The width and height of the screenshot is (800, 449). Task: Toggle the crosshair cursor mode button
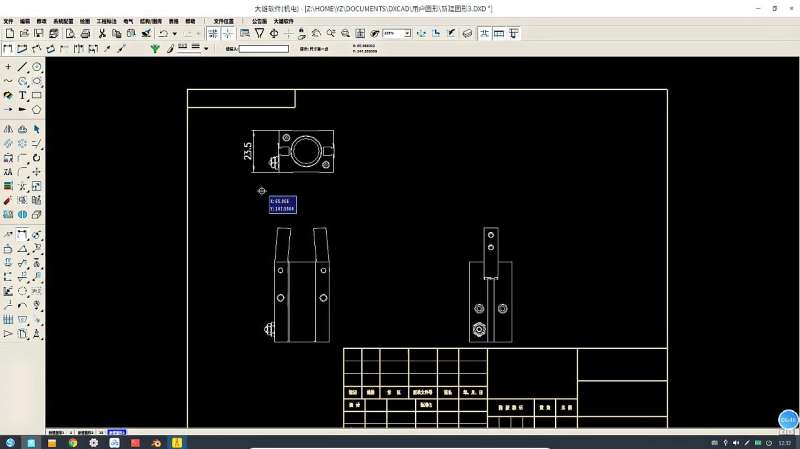pos(228,33)
